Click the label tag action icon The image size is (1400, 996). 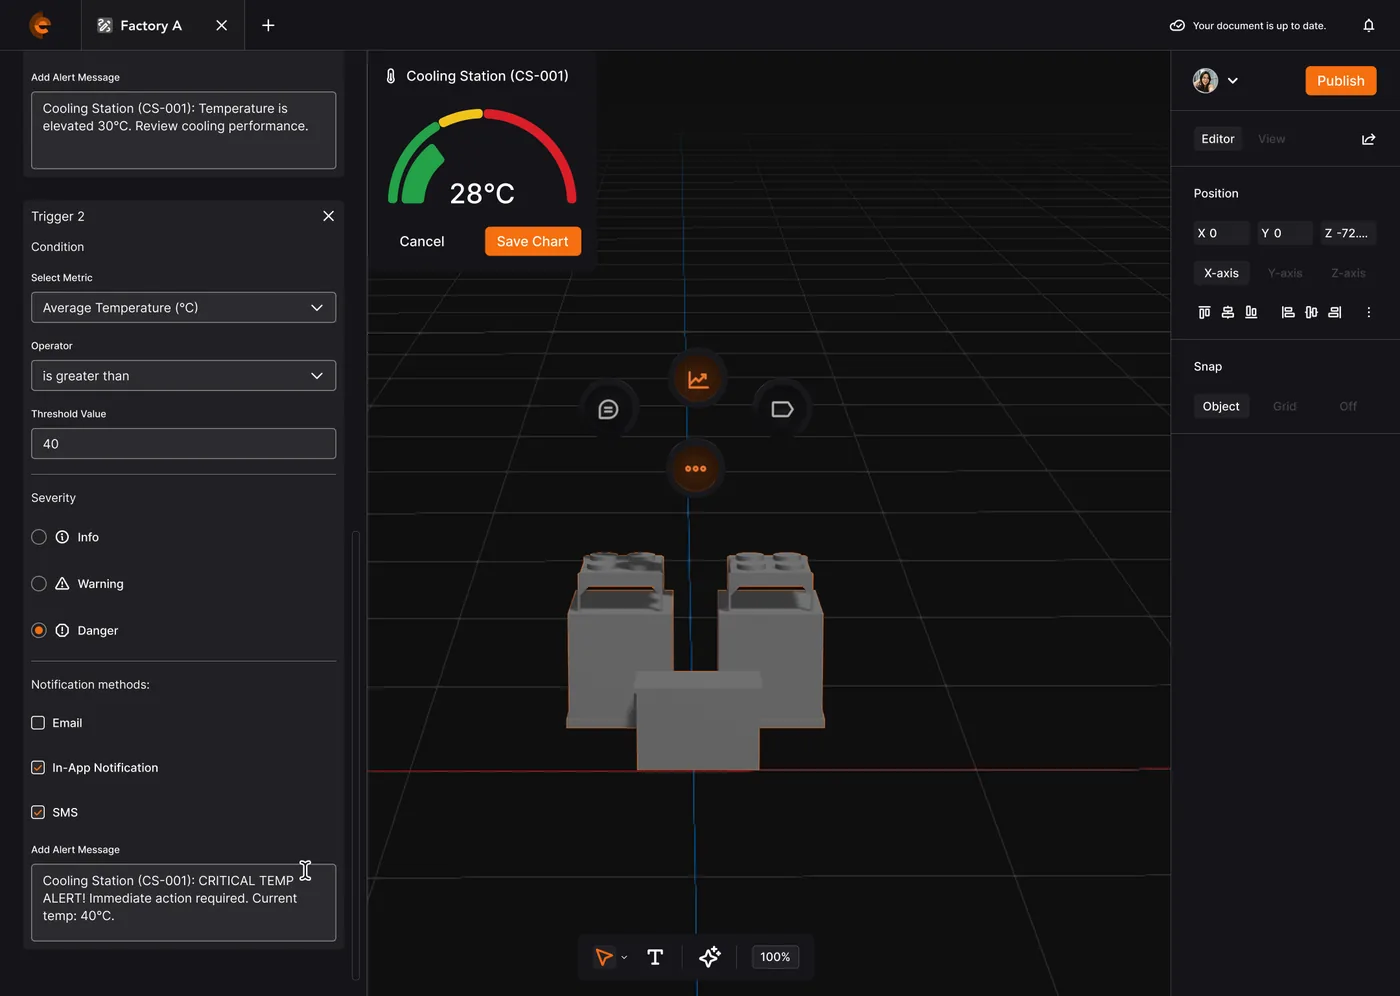pos(782,409)
